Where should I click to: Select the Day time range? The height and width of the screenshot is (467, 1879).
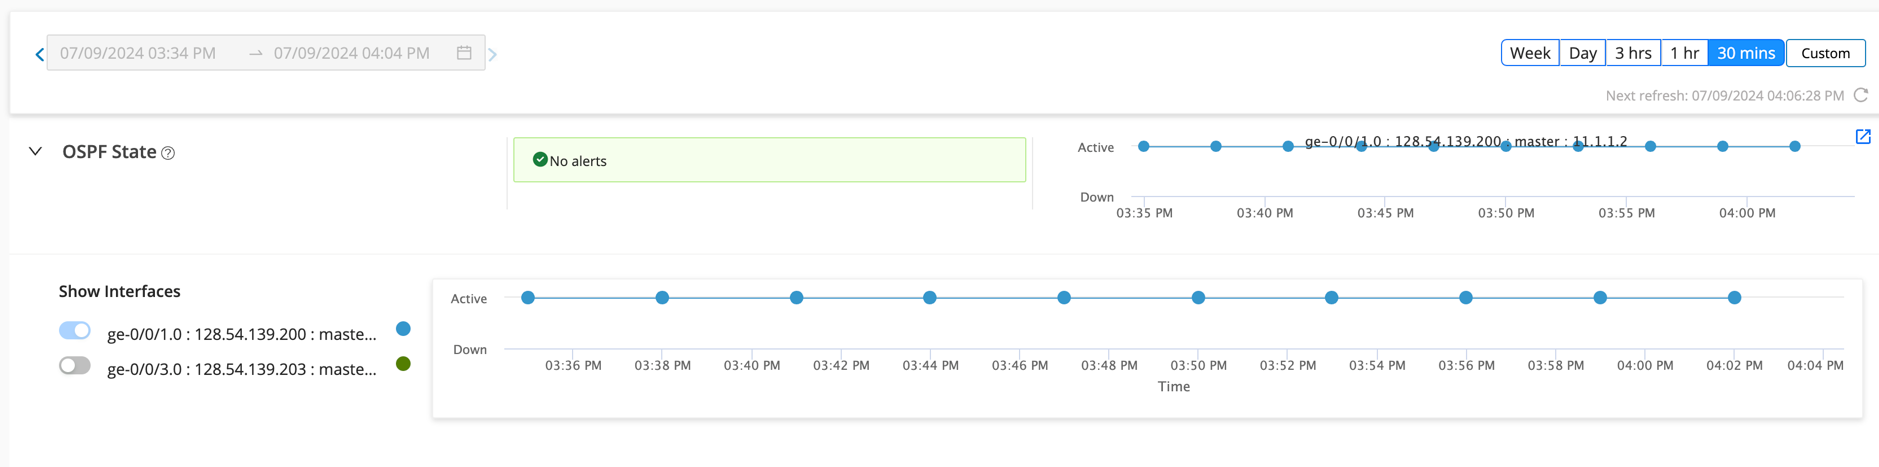click(x=1582, y=53)
